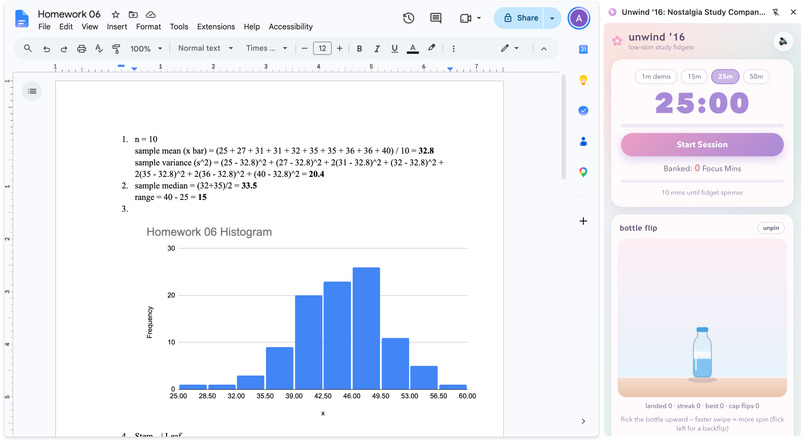Toggle italic formatting
Viewport: 806px width, 441px height.
pos(377,49)
